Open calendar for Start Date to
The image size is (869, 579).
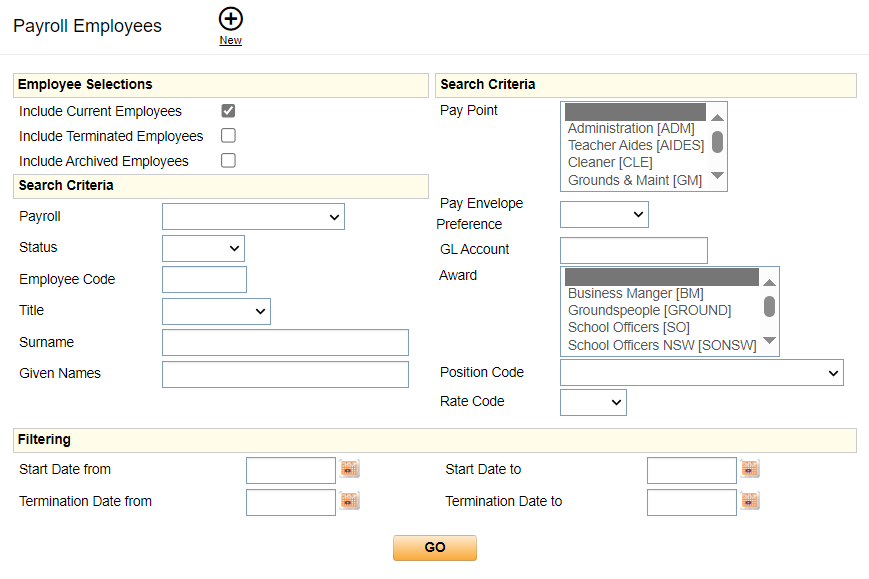pyautogui.click(x=750, y=469)
